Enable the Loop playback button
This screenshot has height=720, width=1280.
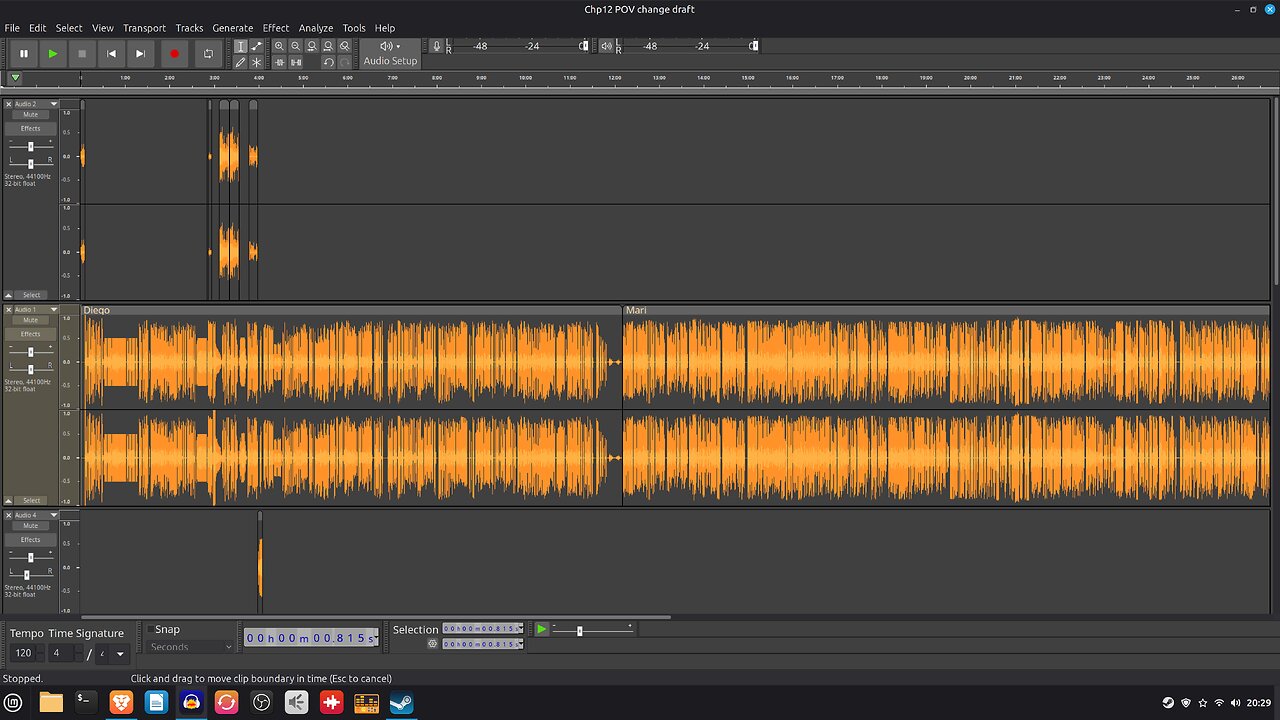(x=208, y=53)
